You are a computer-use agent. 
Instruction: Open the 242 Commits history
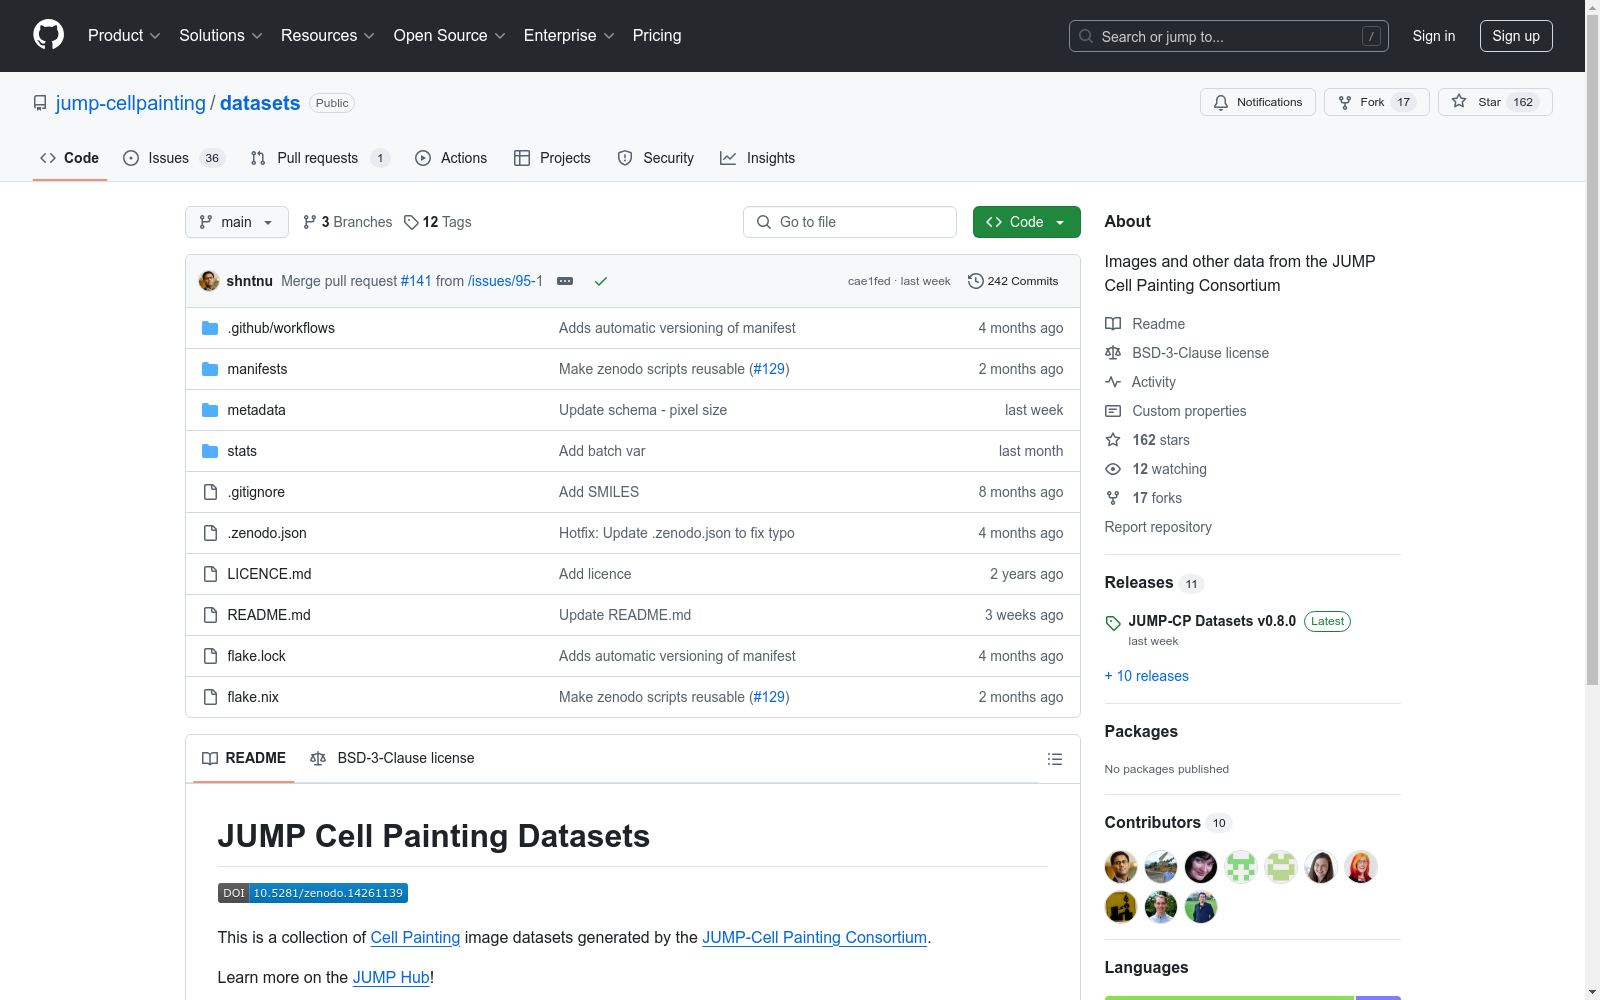pos(1012,281)
